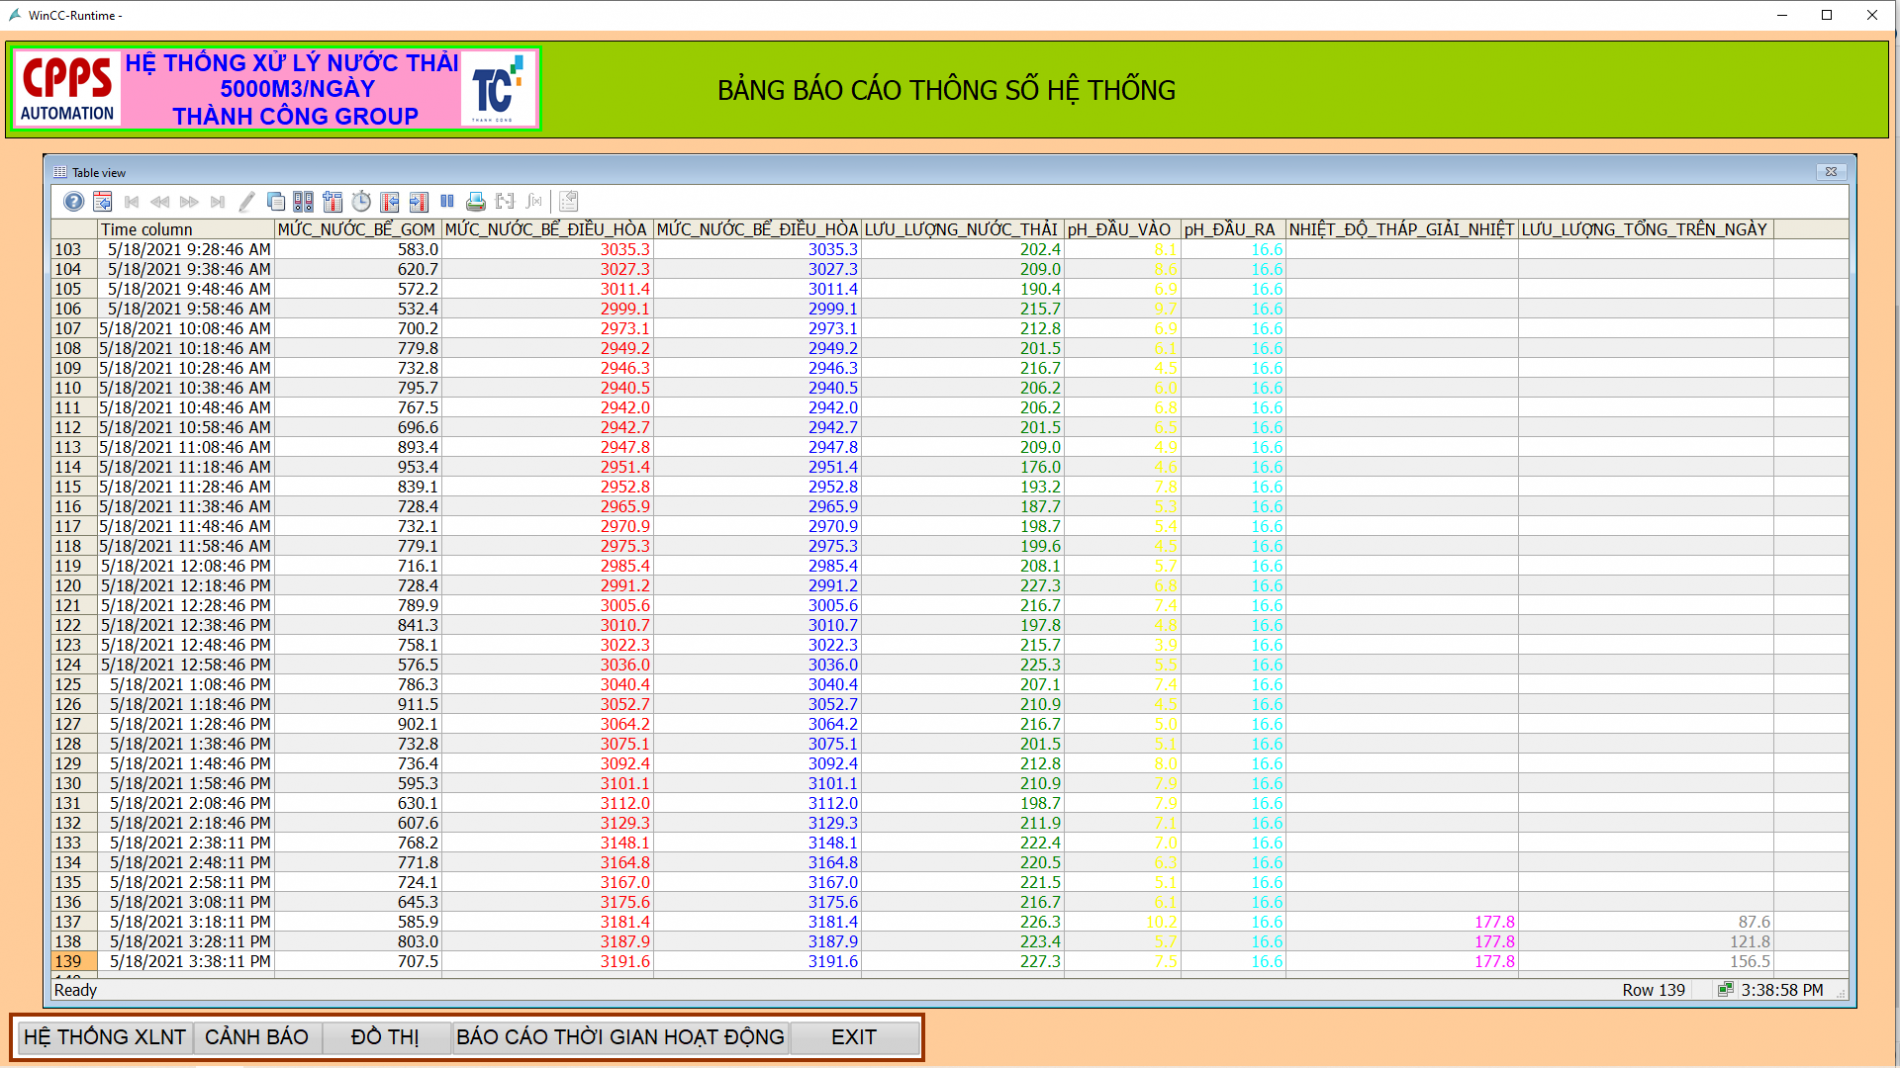The image size is (1900, 1068).
Task: Print the table with the printer icon
Action: pos(476,202)
